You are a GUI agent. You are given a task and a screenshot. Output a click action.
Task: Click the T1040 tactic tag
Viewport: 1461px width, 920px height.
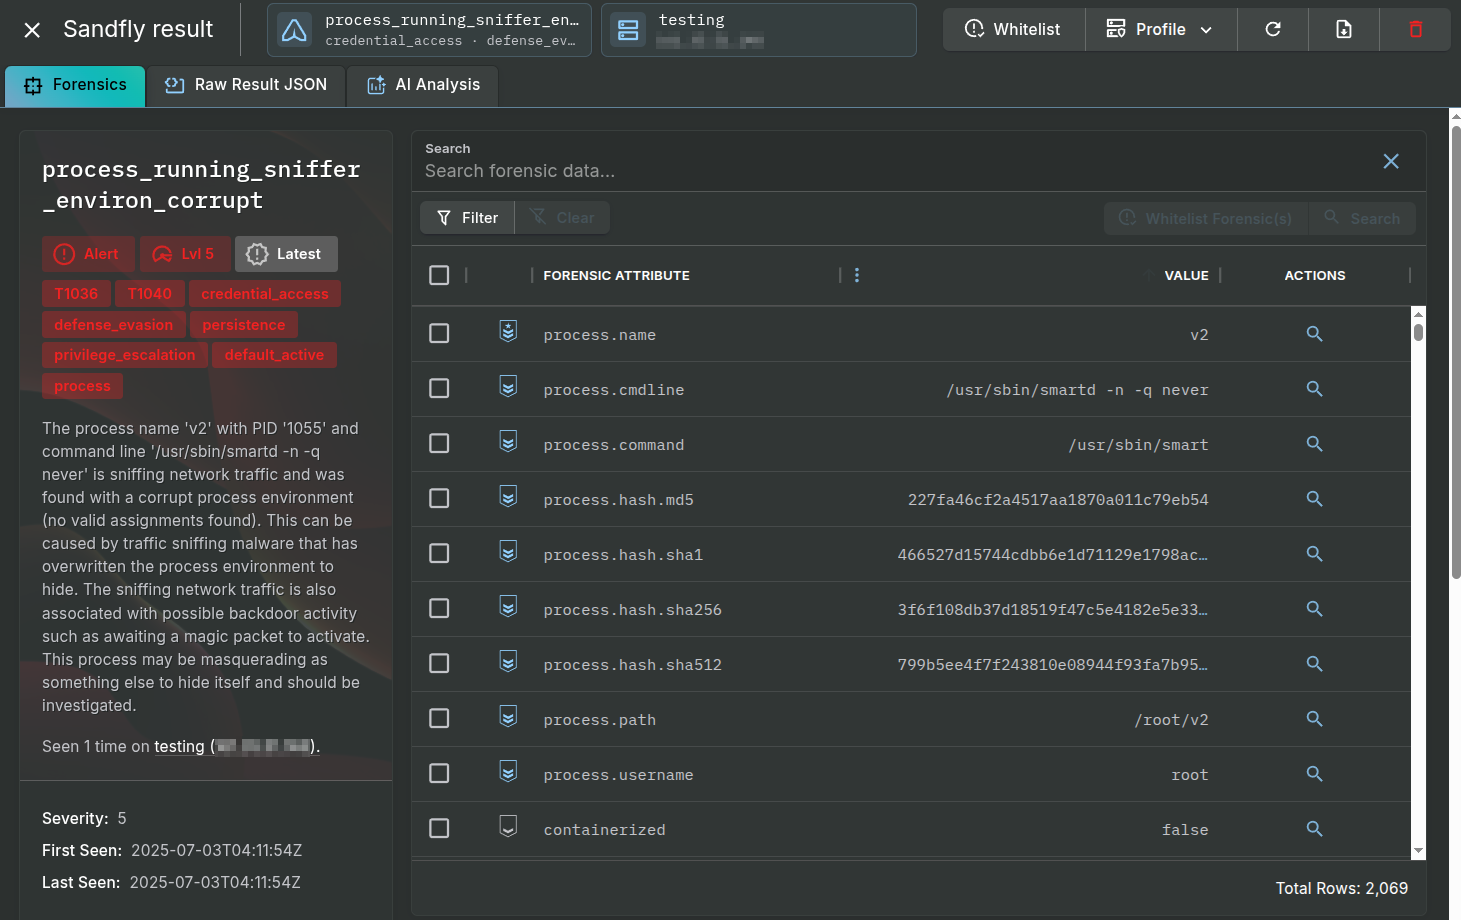[x=150, y=294]
